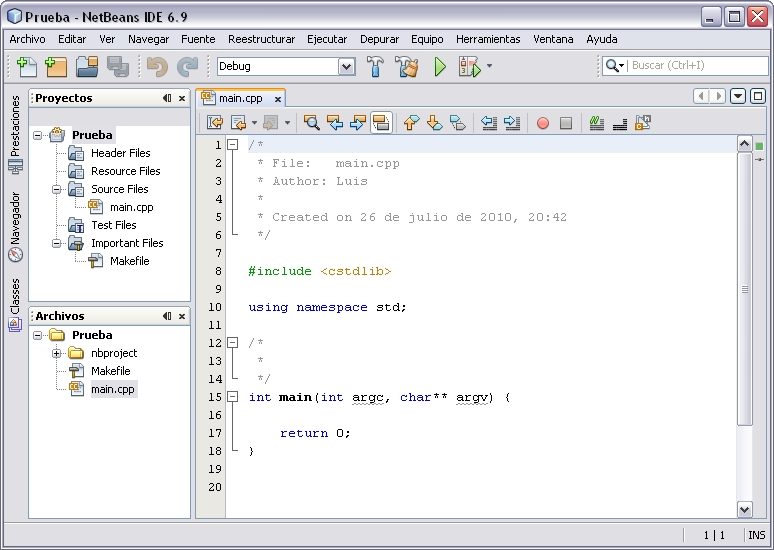Stop macro recording square icon
Screen dimensions: 774x550
point(566,123)
